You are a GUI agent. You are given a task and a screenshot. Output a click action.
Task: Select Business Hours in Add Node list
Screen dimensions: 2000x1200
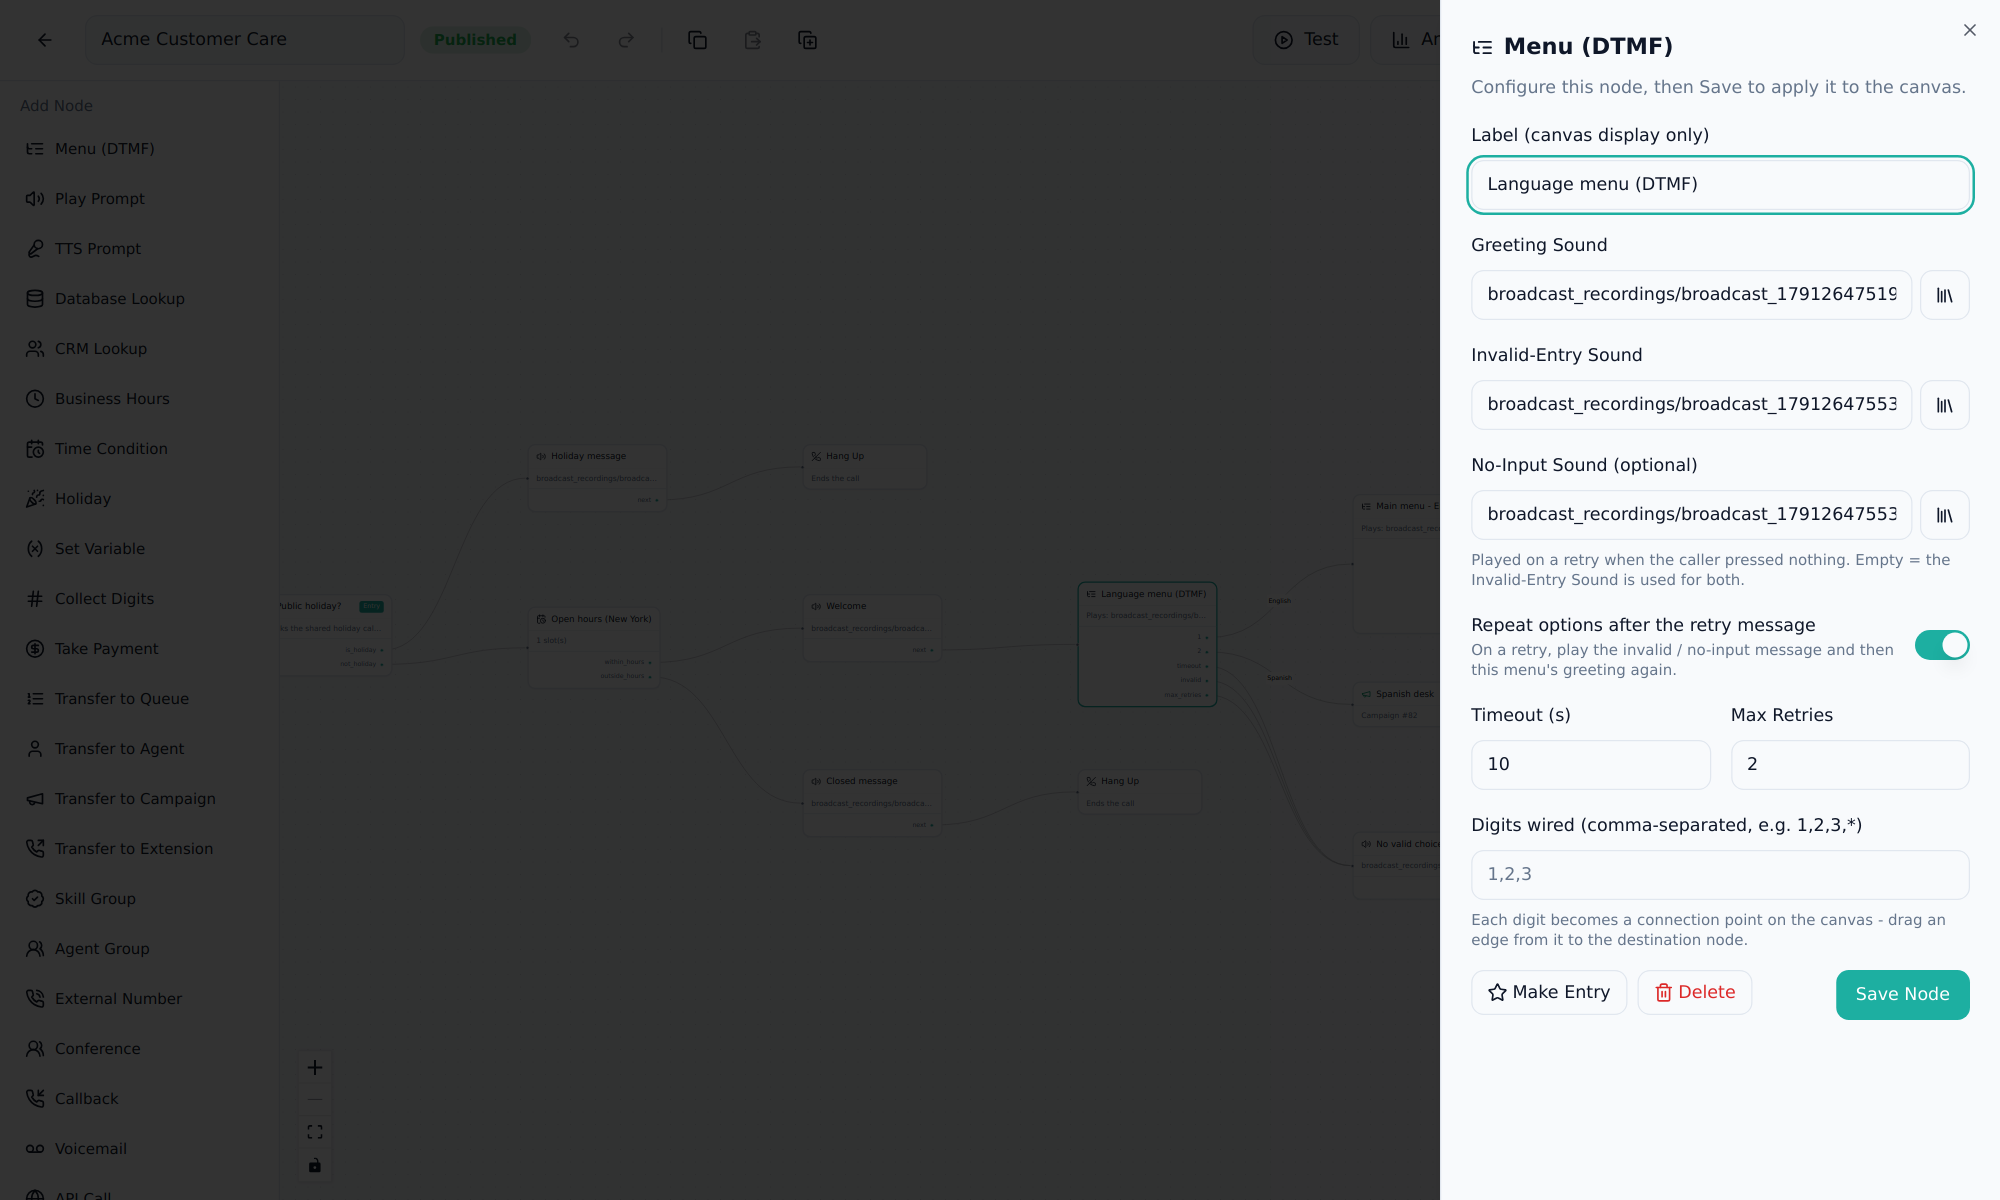coord(140,399)
